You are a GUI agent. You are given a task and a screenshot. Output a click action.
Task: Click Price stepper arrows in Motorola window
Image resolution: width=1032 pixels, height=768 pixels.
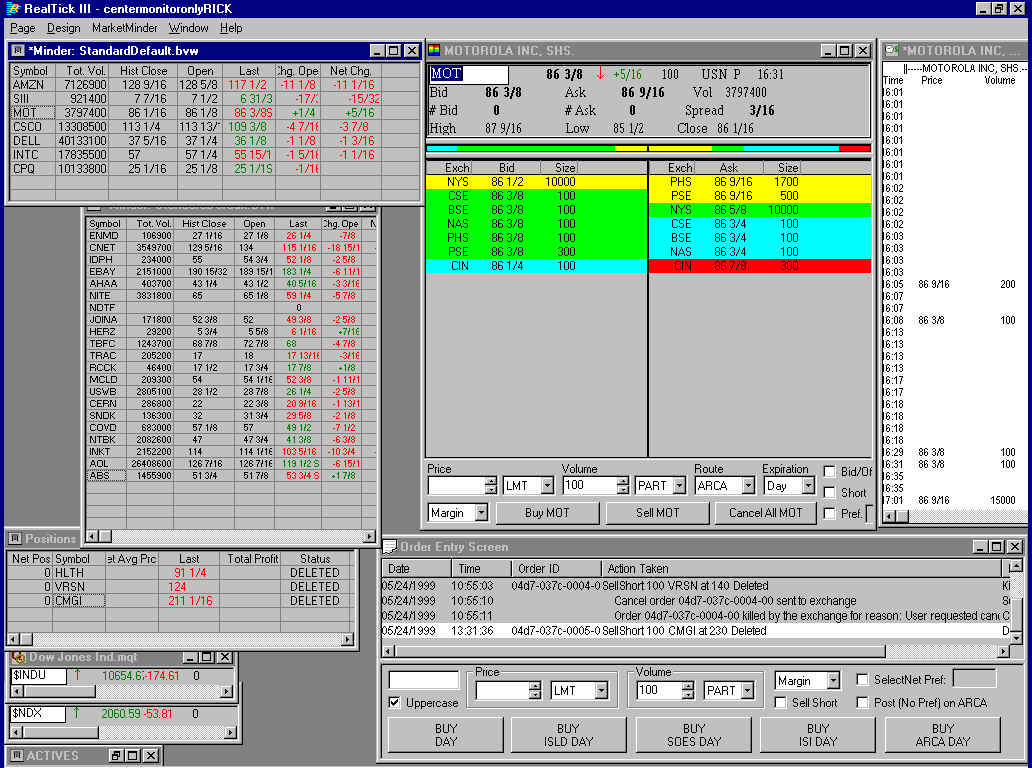(490, 486)
